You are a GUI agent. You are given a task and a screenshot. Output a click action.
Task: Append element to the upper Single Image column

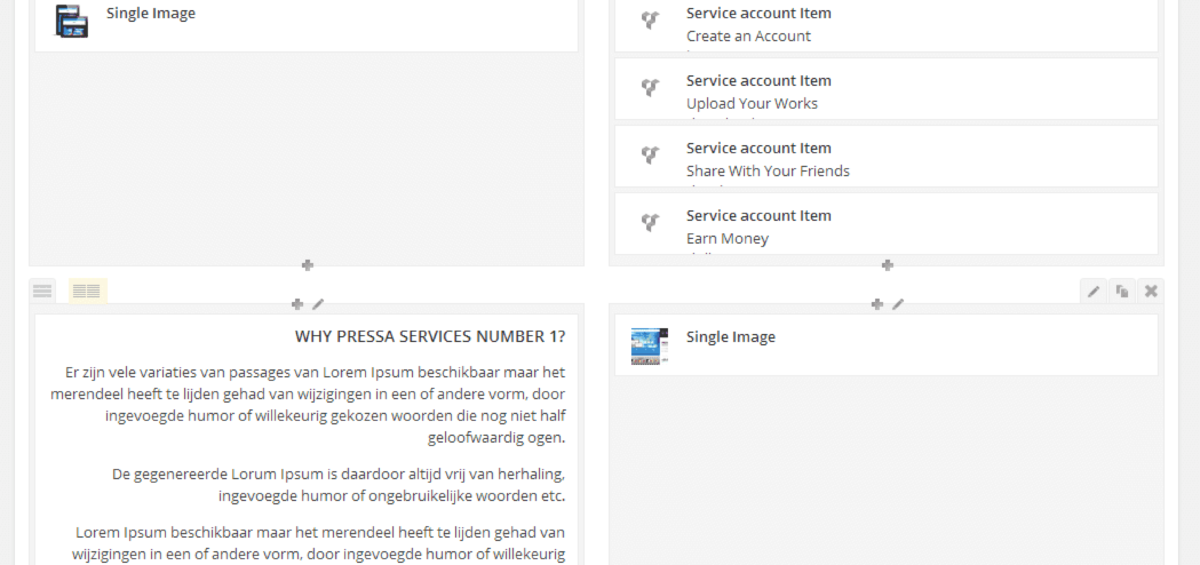(307, 265)
